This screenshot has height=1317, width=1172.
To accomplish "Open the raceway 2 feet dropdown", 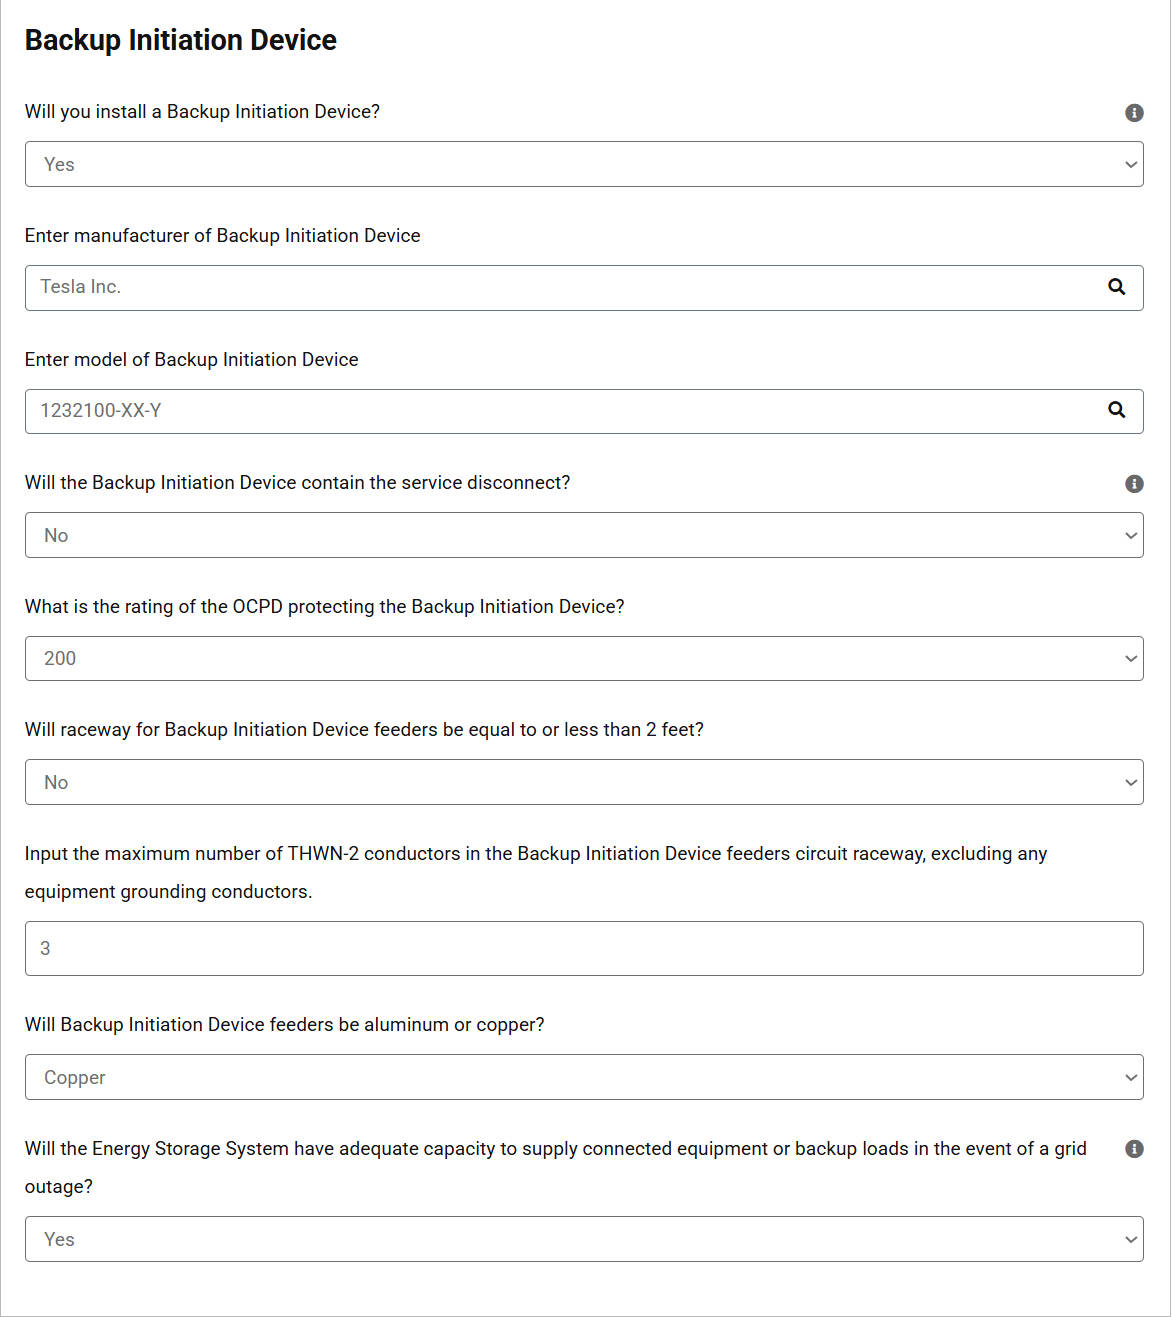I will (584, 782).
